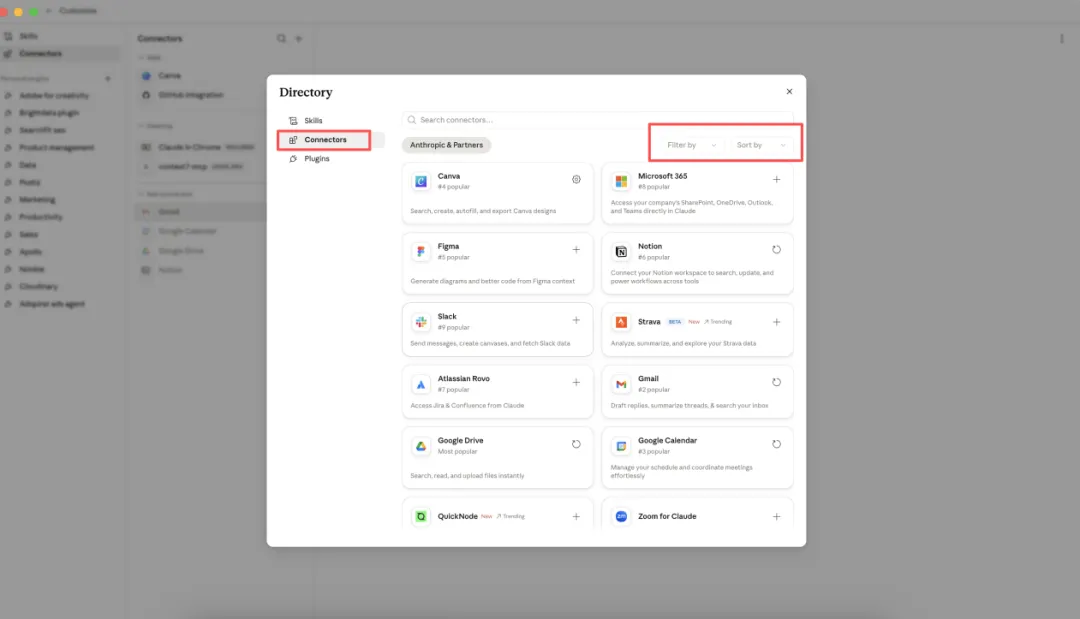Focus the Search connectors field
The width and height of the screenshot is (1080, 619).
click(x=597, y=120)
